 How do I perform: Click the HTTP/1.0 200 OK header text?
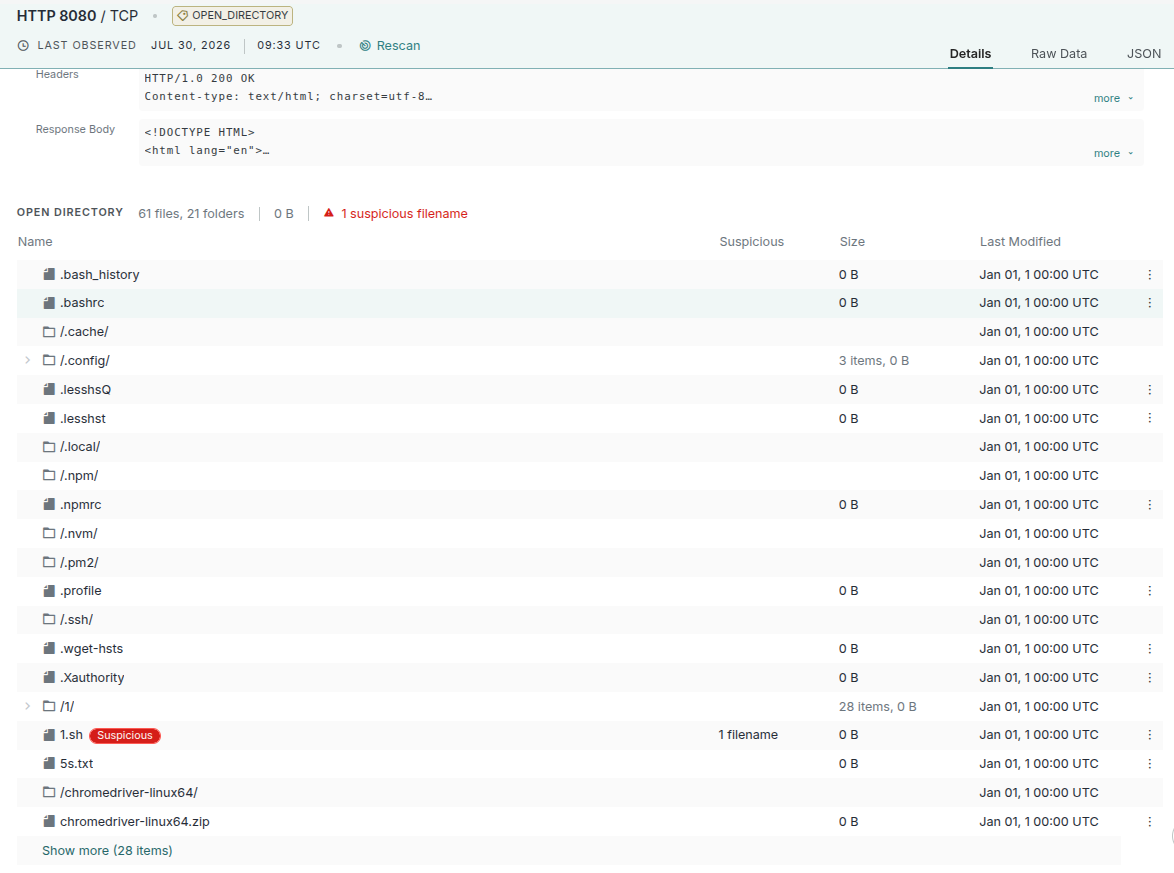pyautogui.click(x=199, y=78)
